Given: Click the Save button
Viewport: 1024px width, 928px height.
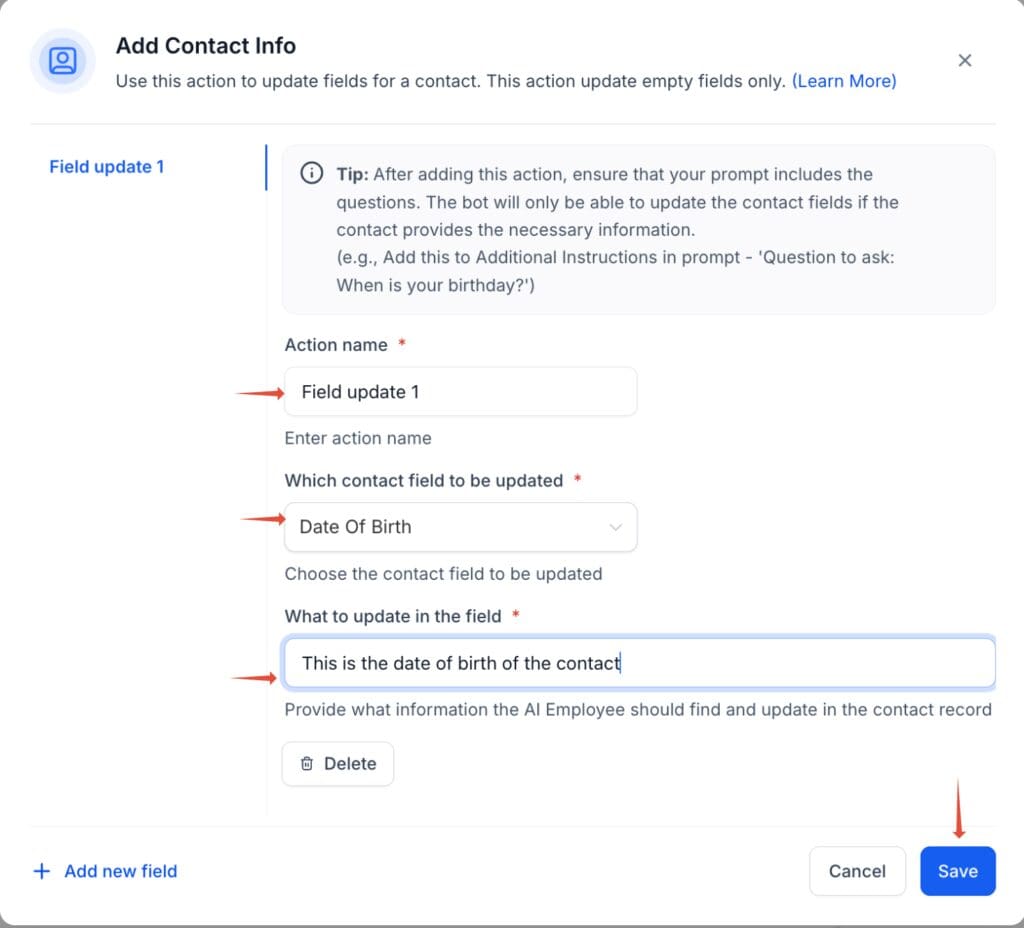Looking at the screenshot, I should click(x=957, y=871).
